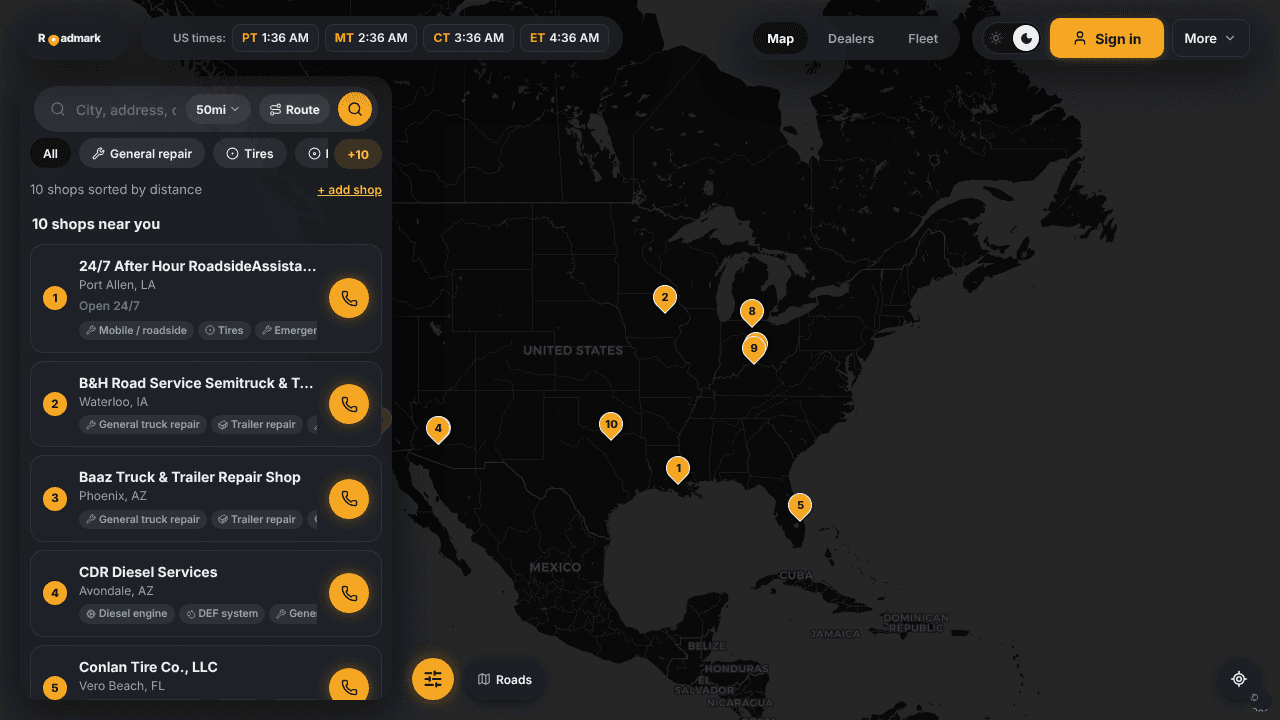Switch to dark theme moon icon
This screenshot has height=720, width=1280.
(x=1026, y=39)
